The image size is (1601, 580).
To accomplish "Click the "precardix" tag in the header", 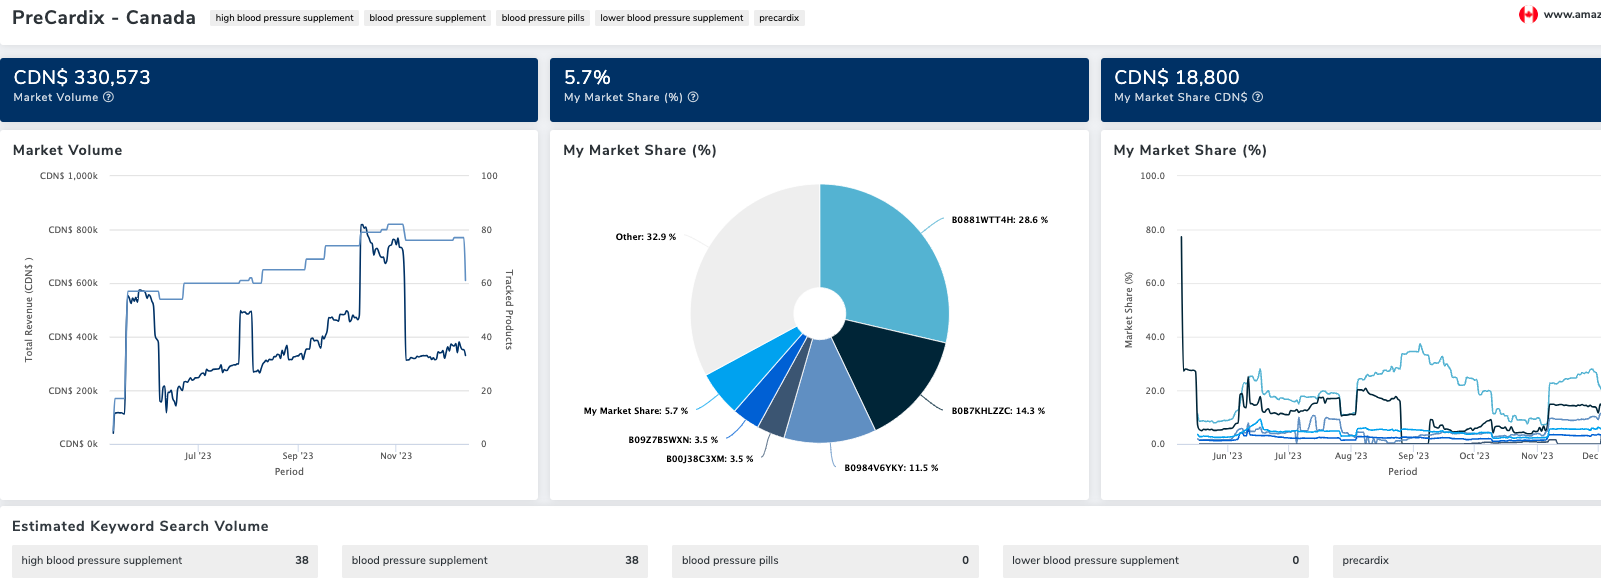I will [x=779, y=18].
